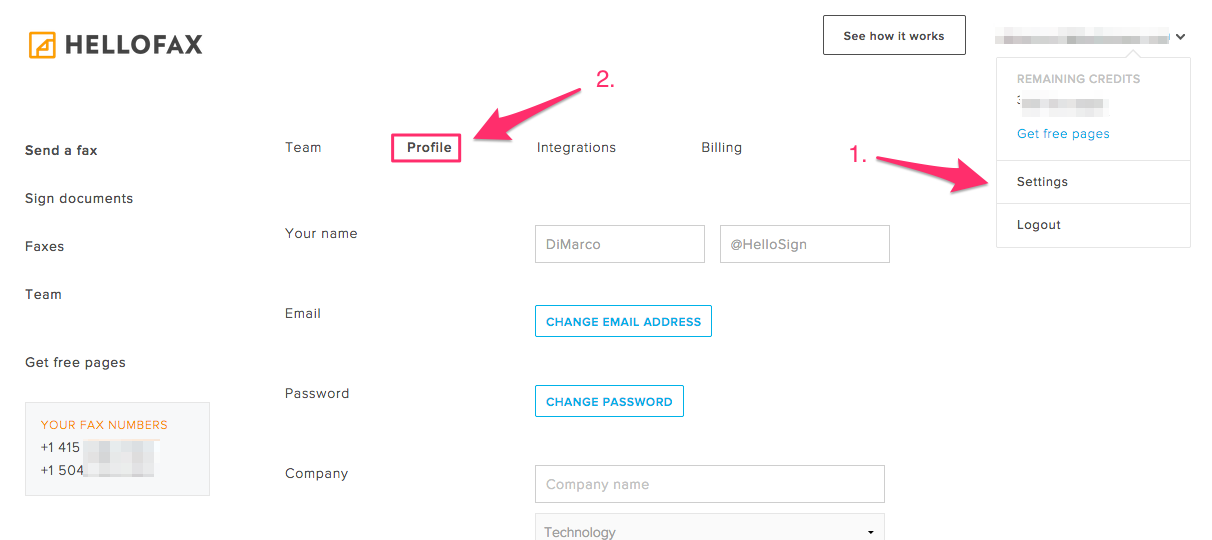The height and width of the screenshot is (540, 1212).
Task: Open the Profile tab
Action: (429, 148)
